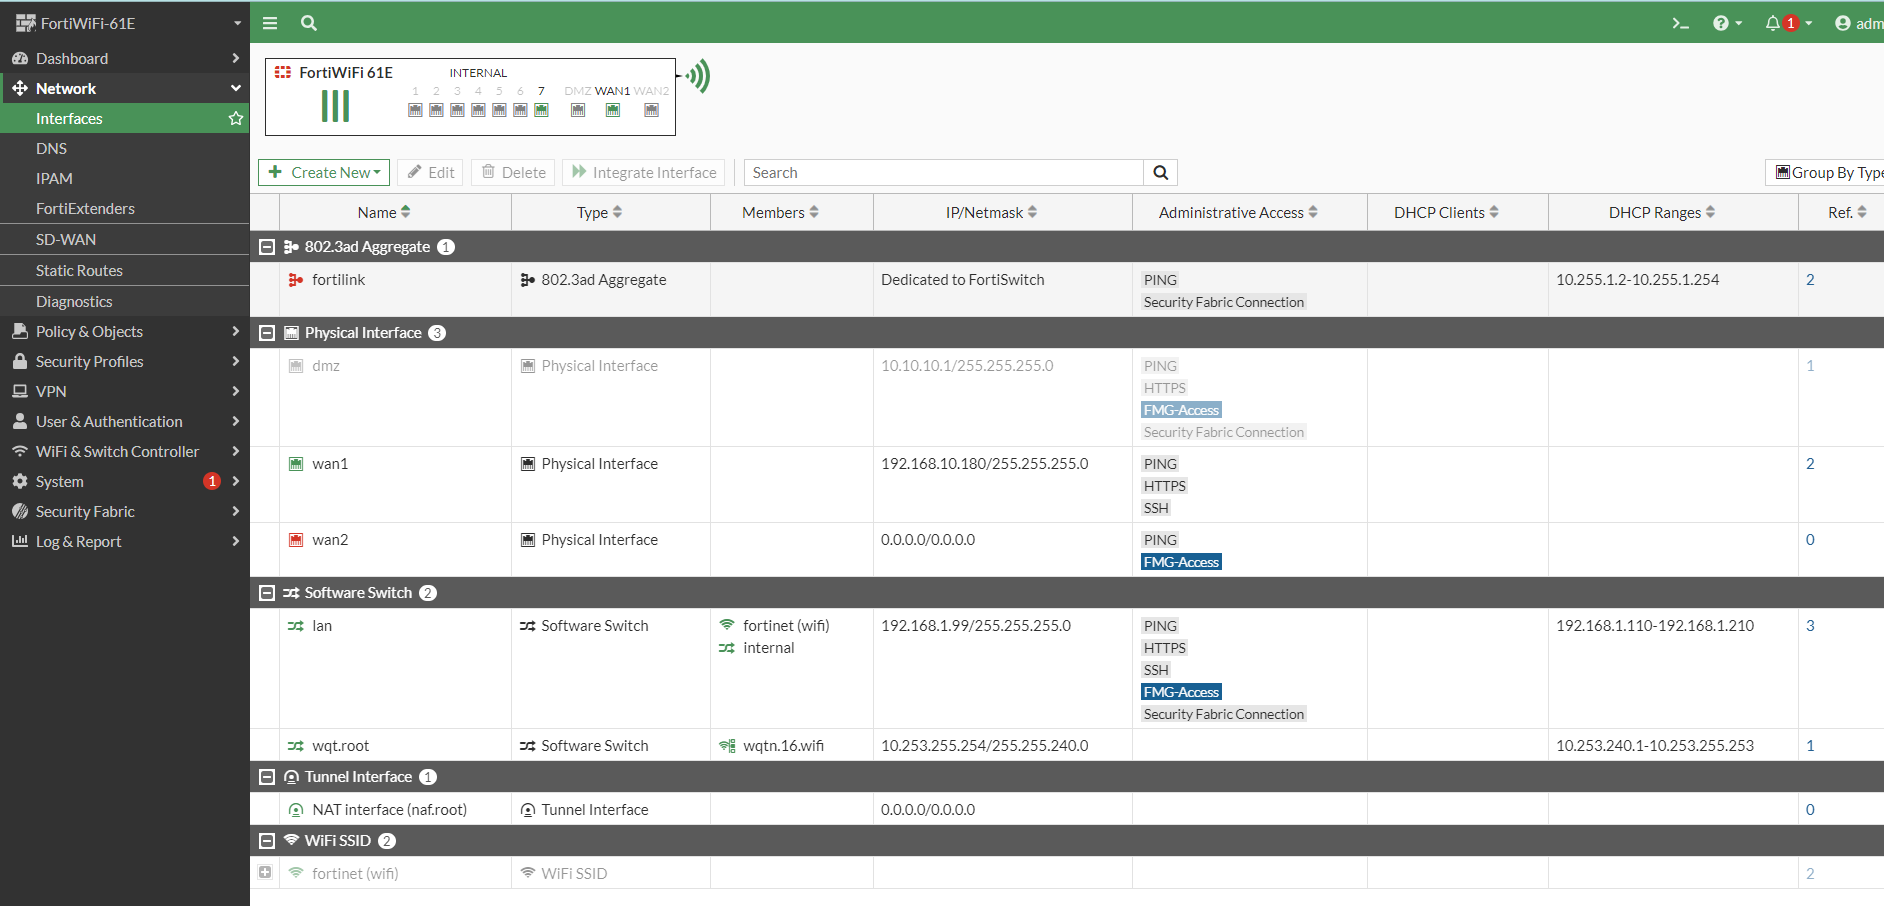
Task: Select the wan1 interface row name
Action: (x=330, y=464)
